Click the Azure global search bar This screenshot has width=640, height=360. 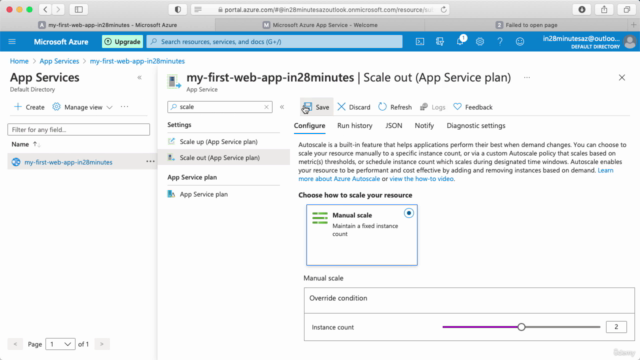[274, 42]
